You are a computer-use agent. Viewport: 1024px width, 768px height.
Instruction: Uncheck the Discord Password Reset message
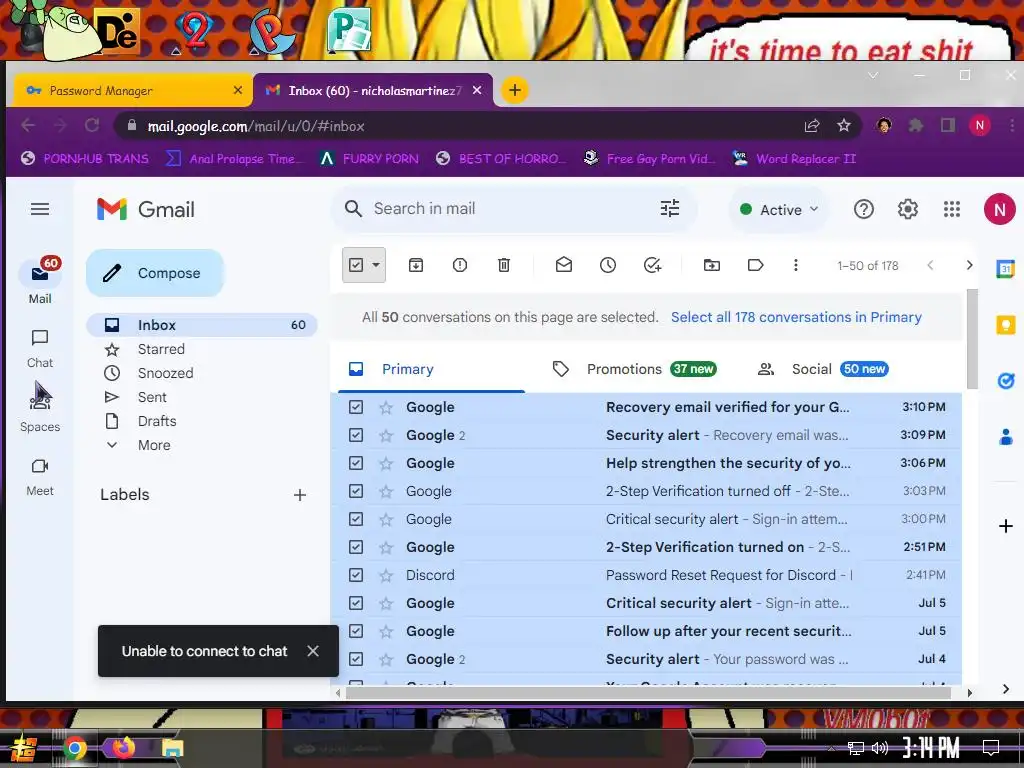[356, 575]
